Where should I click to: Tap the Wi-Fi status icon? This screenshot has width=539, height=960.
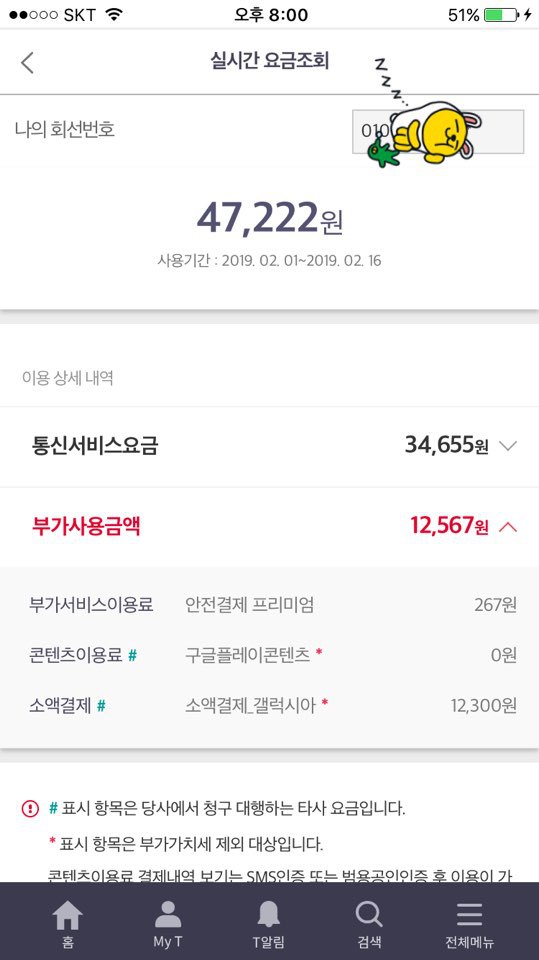click(114, 15)
